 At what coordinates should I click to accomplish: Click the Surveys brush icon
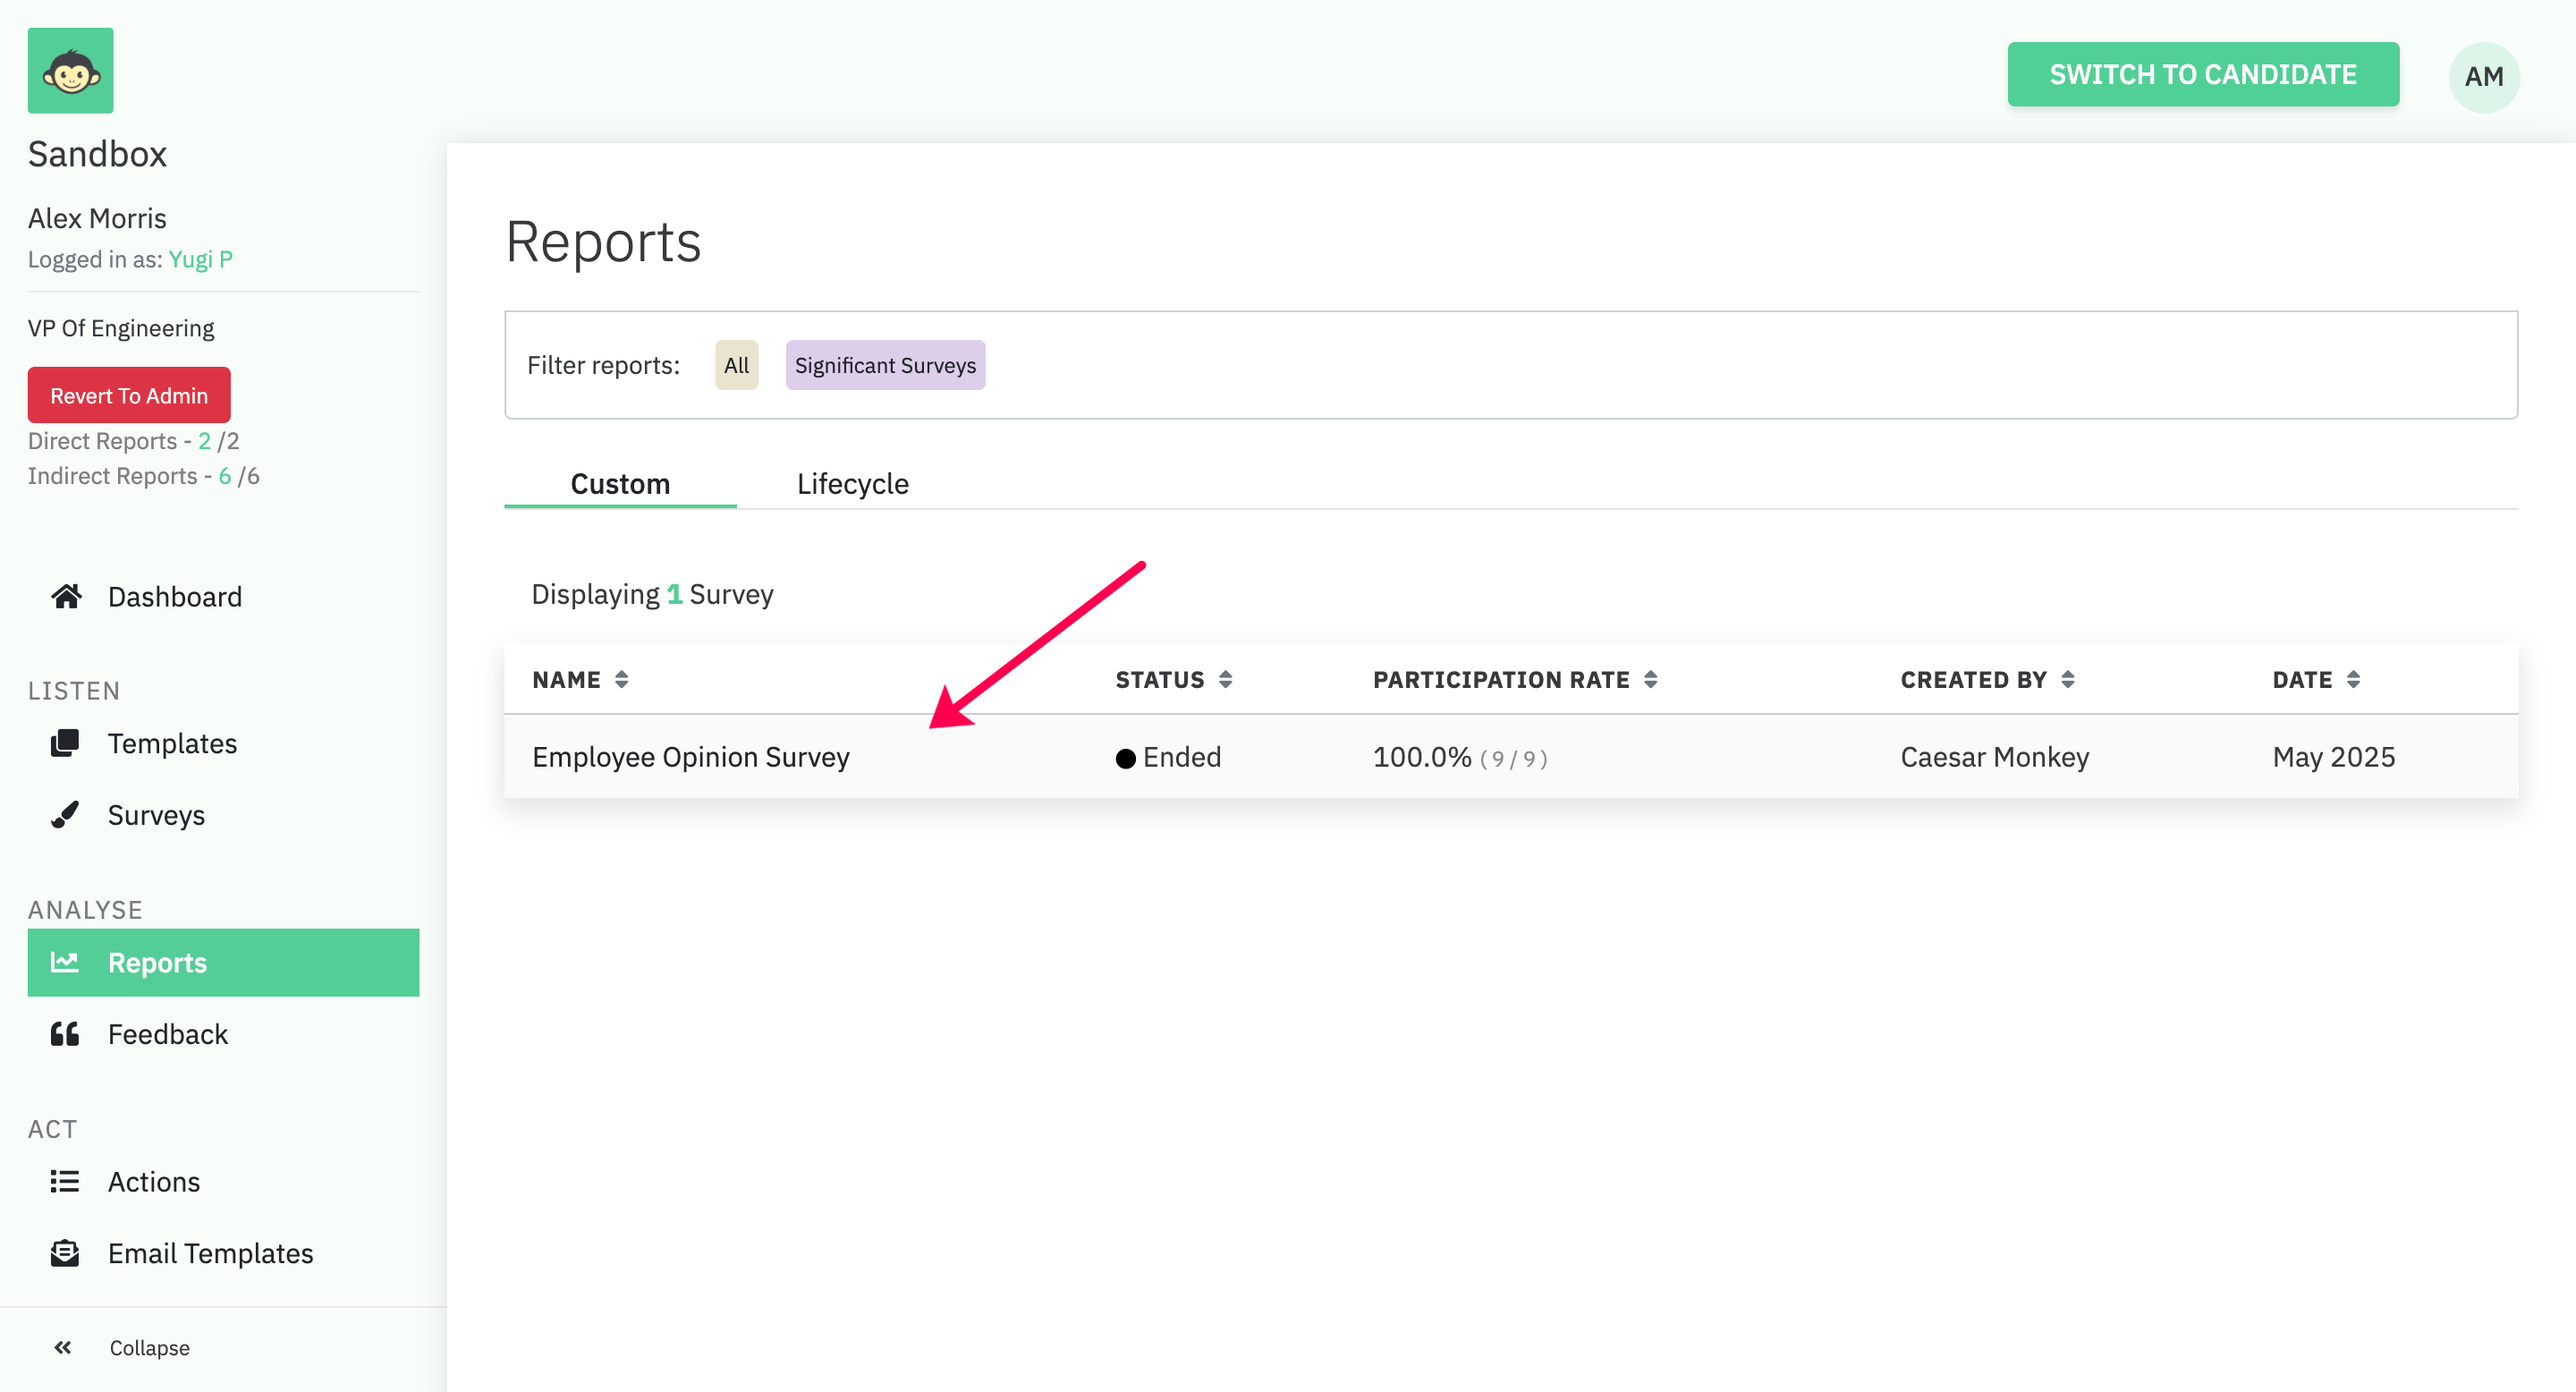65,815
